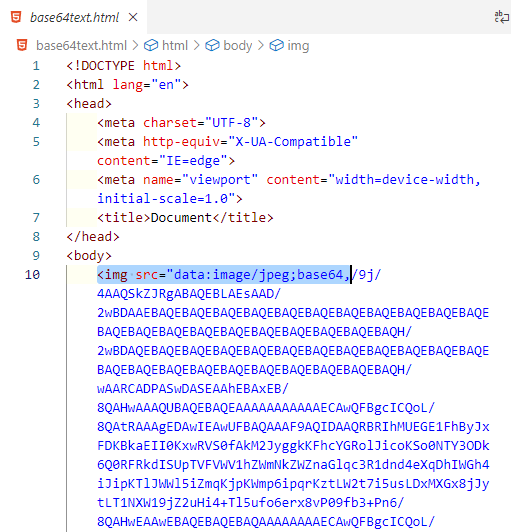Click the line starting 8QAHwAAAQUBAQEBAQEA
511x532 pixels.
coord(266,407)
